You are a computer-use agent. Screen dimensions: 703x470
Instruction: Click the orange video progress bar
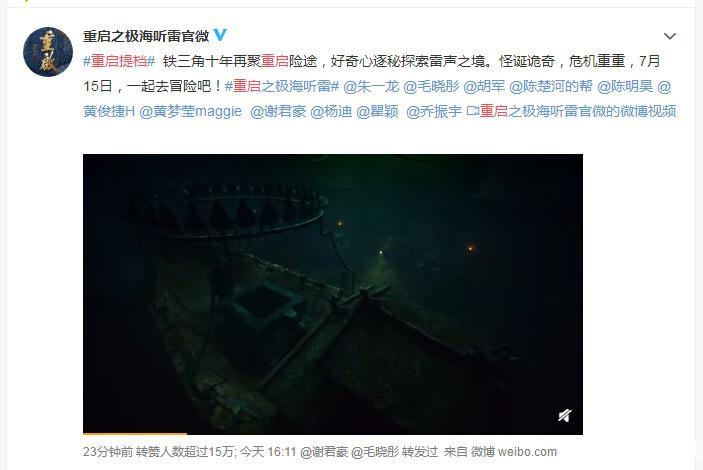(135, 434)
